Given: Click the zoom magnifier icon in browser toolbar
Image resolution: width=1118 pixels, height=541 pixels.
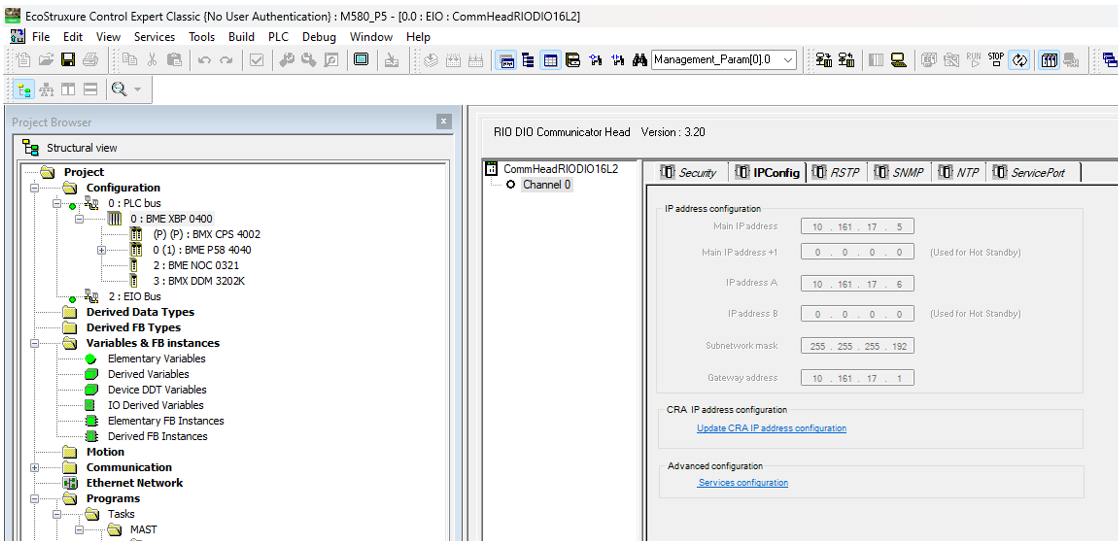Looking at the screenshot, I should click(119, 90).
